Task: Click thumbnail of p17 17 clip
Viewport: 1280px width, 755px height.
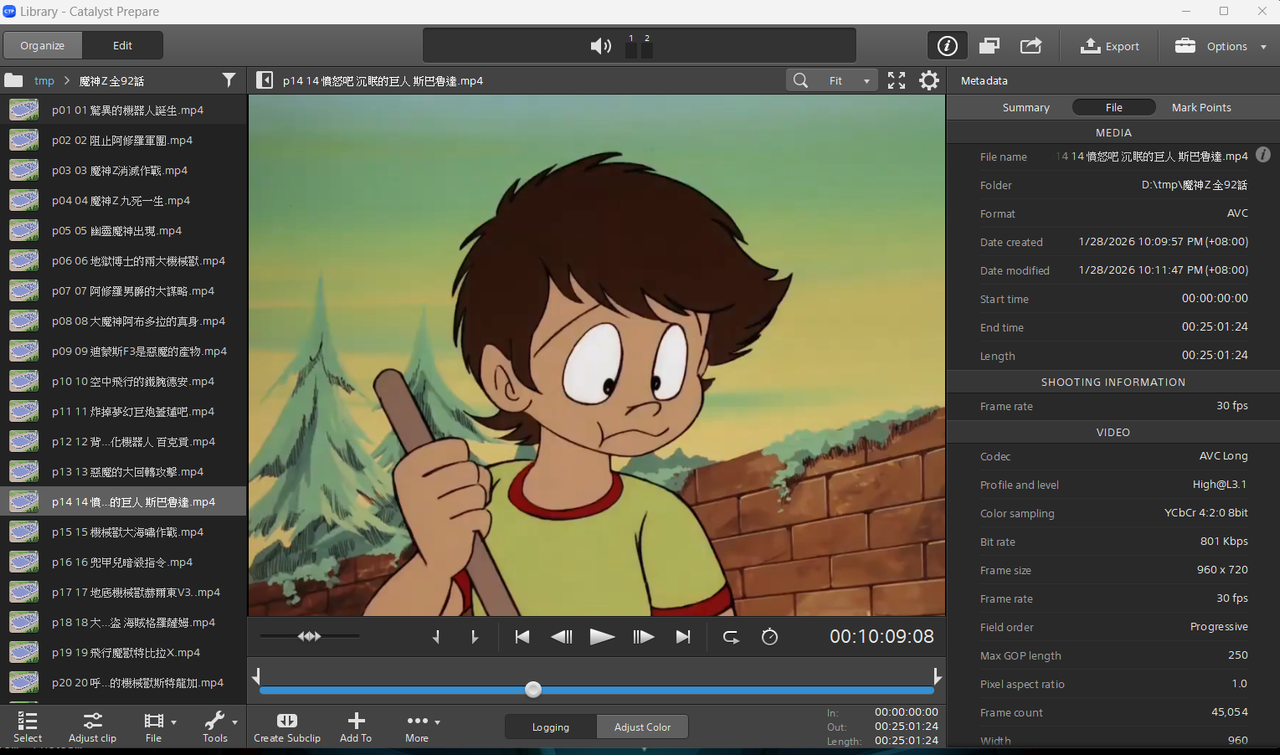Action: click(x=24, y=592)
